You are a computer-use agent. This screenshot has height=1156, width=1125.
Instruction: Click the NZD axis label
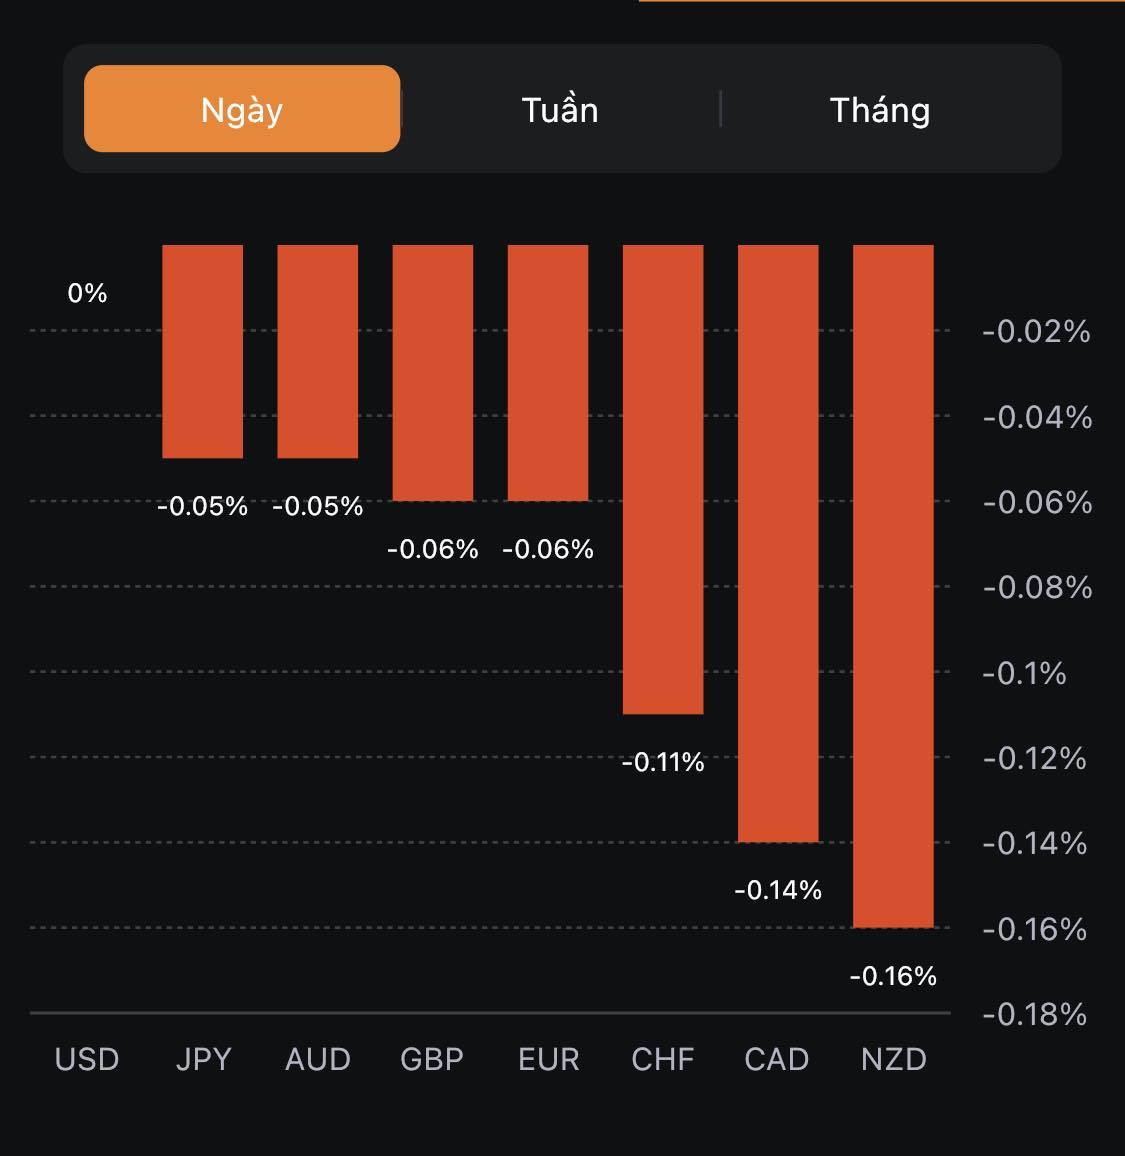coord(894,1059)
